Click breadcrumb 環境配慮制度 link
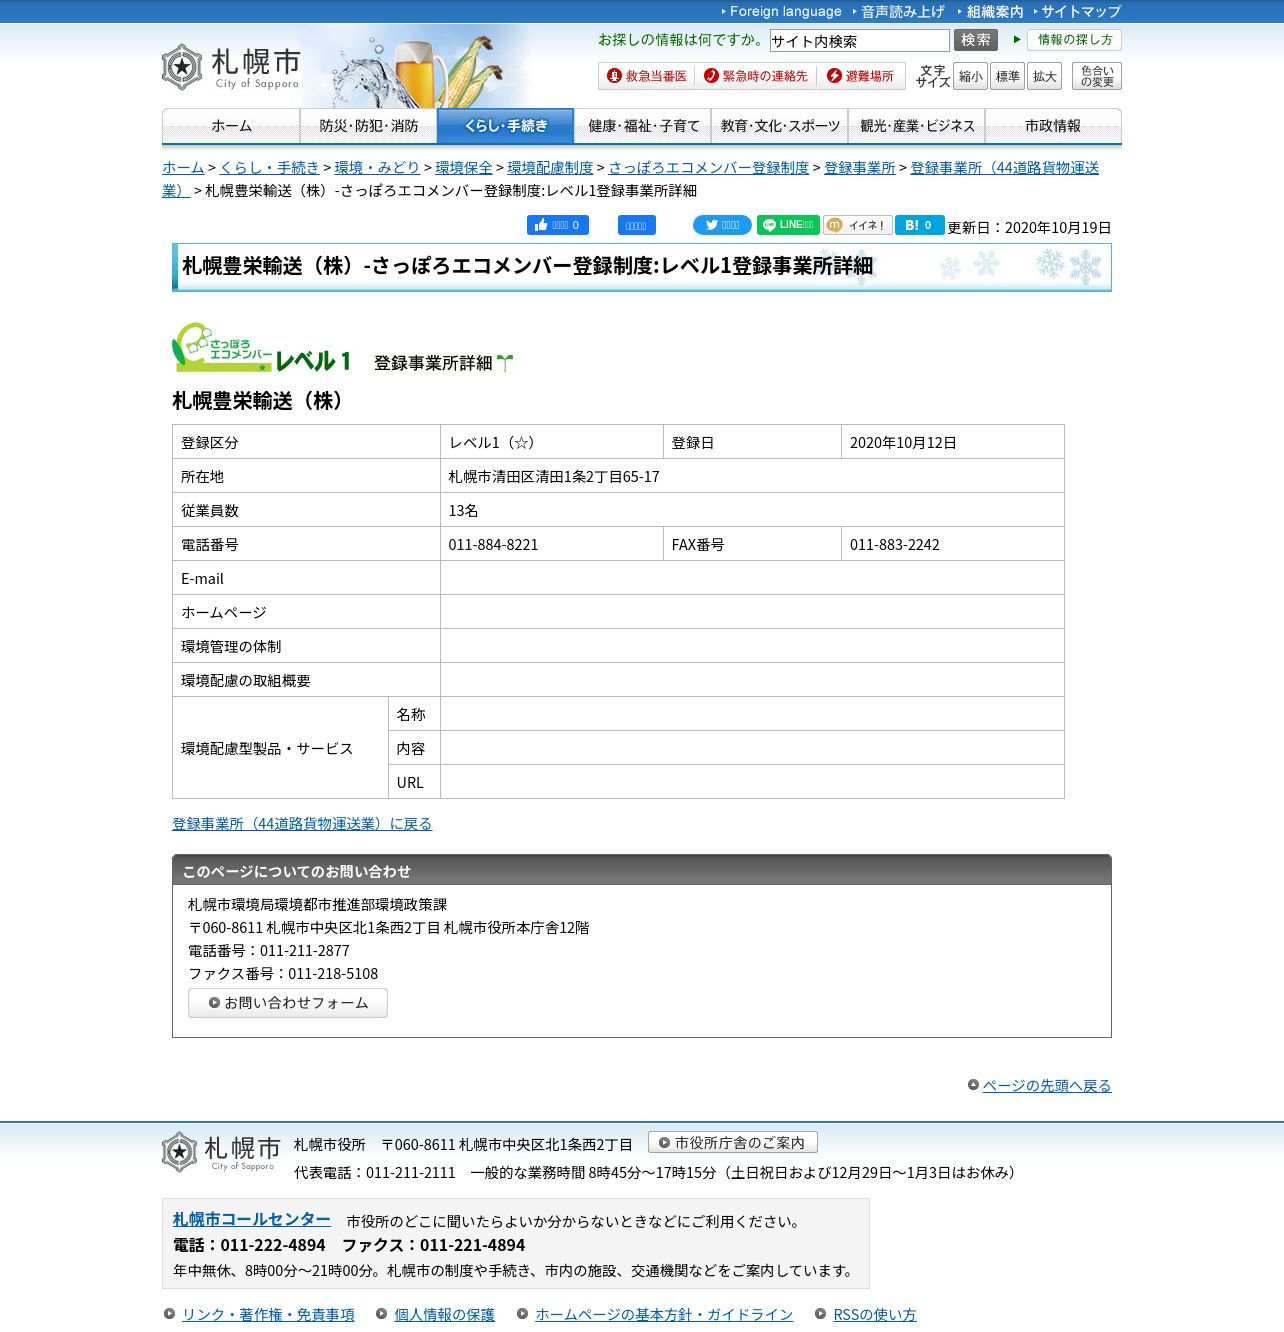 [550, 168]
